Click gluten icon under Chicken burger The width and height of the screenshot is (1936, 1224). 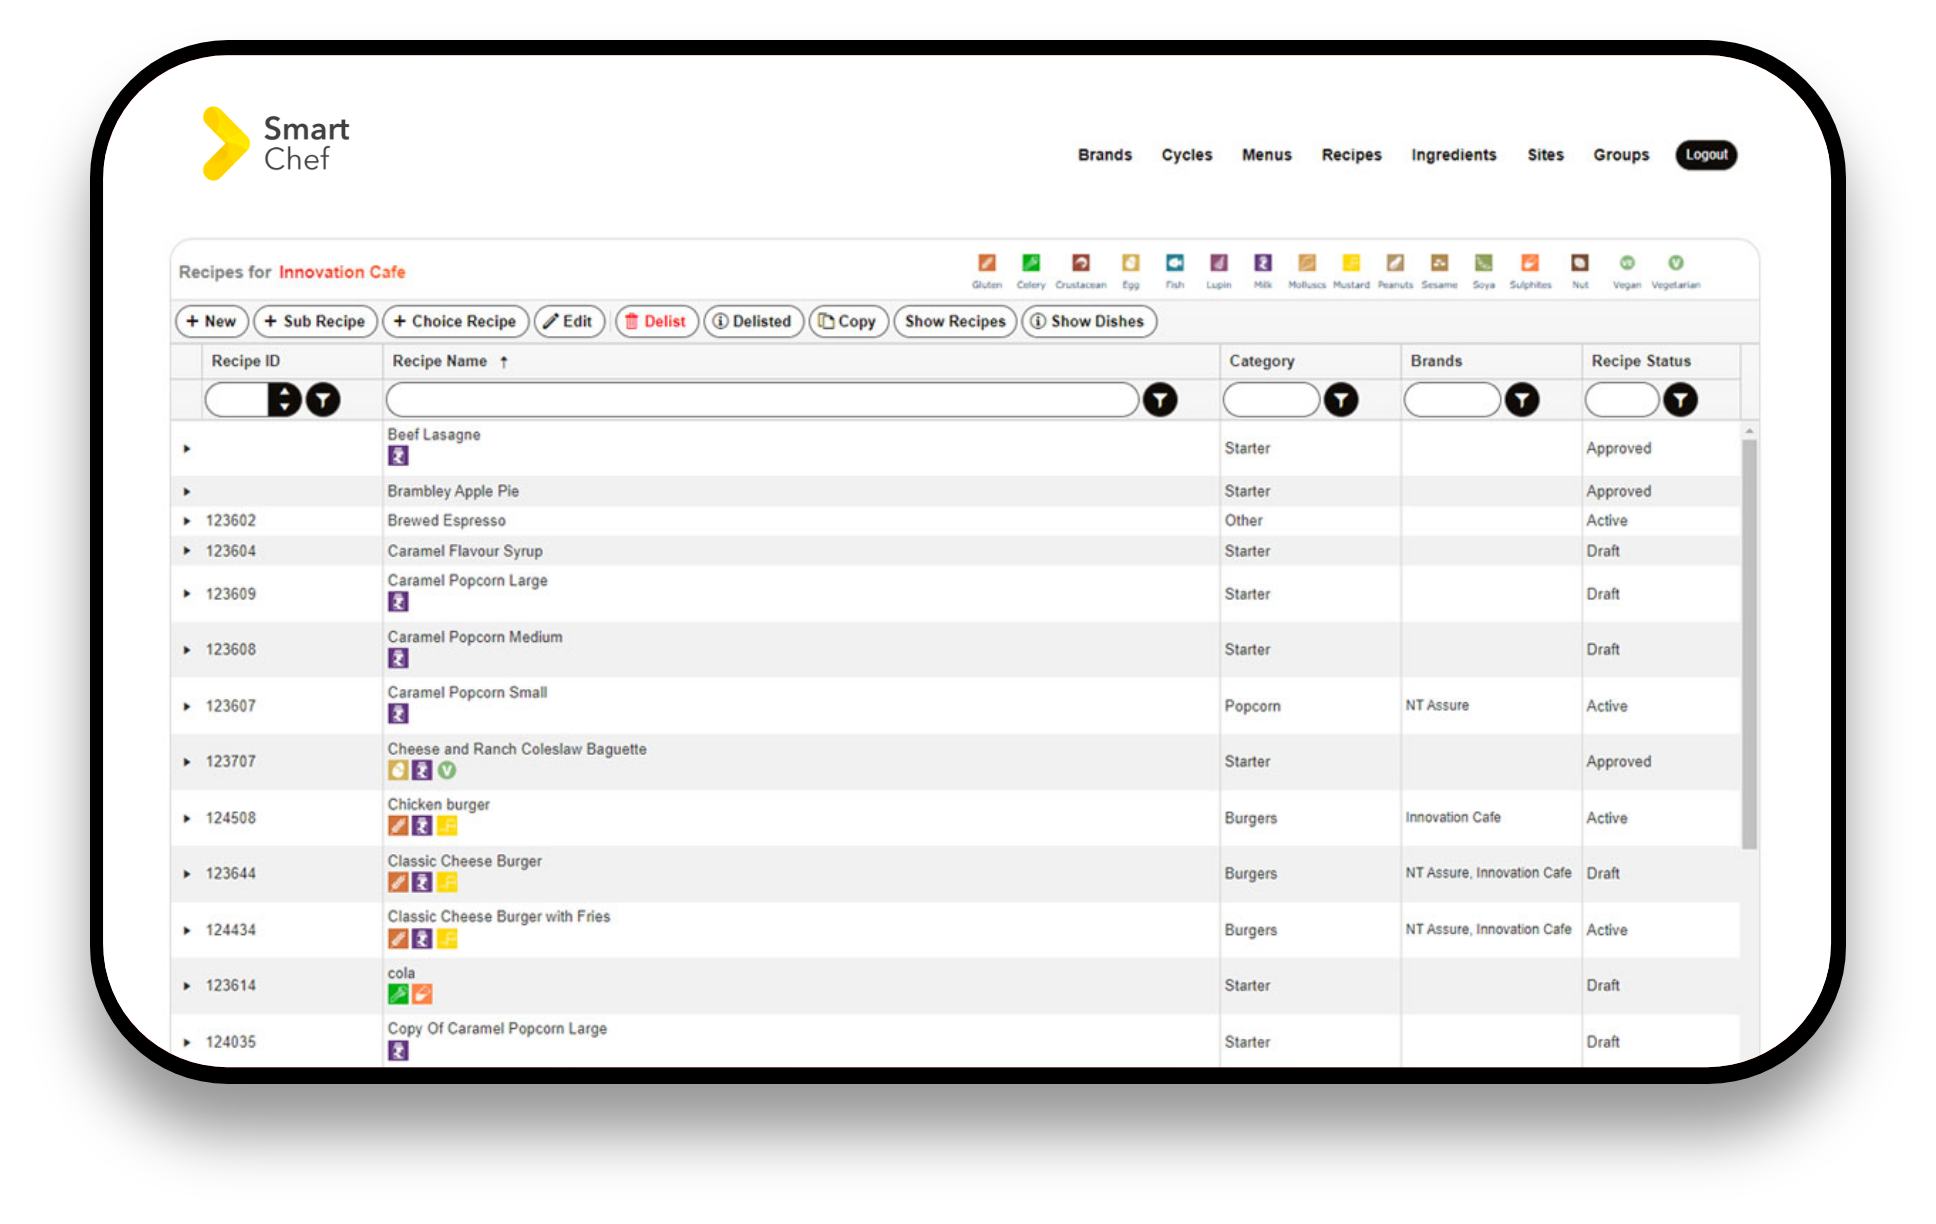click(x=398, y=826)
